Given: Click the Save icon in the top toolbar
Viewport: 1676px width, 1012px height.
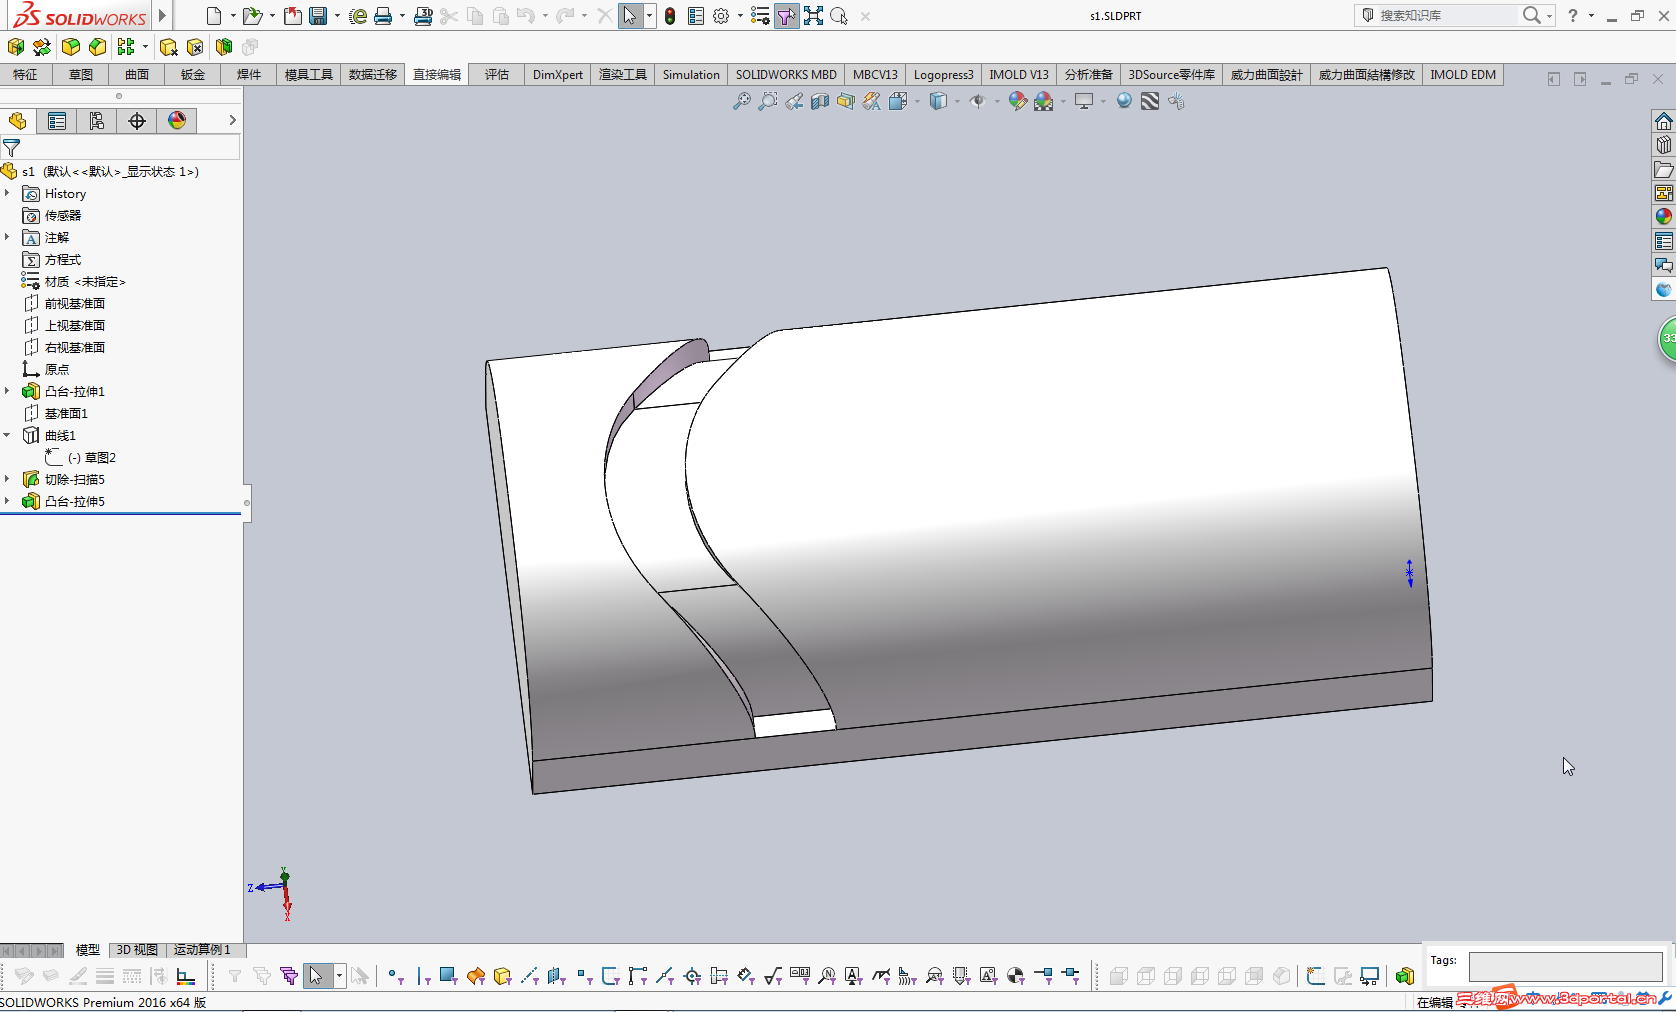Looking at the screenshot, I should [x=318, y=16].
